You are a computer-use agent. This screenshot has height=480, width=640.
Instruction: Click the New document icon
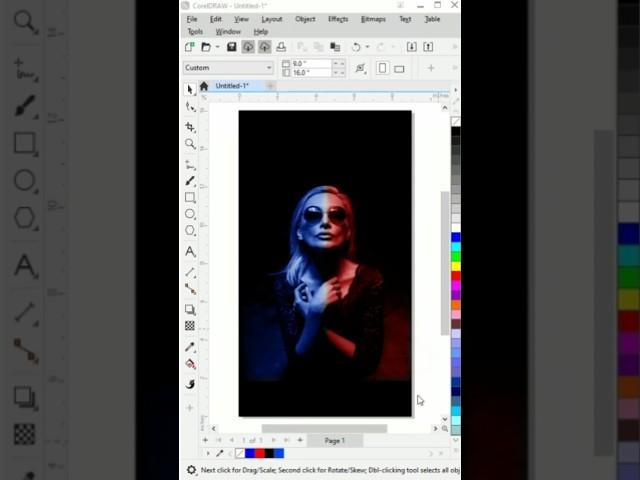189,47
